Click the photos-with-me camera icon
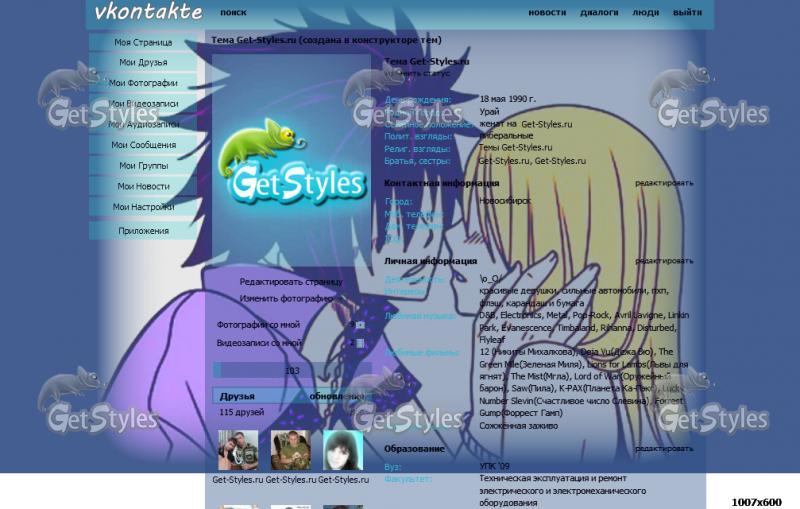 point(360,325)
